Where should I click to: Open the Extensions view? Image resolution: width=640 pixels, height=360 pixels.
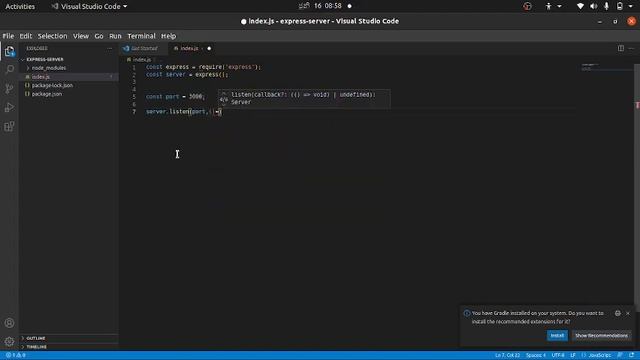[9, 126]
